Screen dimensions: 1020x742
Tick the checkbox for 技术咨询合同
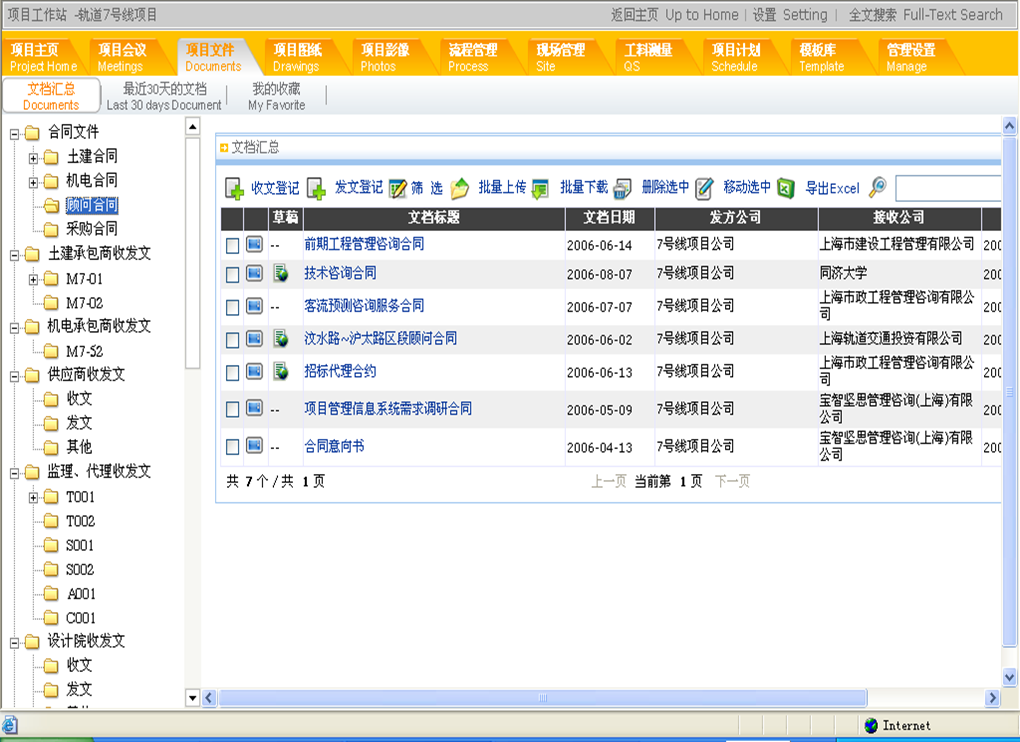point(232,274)
